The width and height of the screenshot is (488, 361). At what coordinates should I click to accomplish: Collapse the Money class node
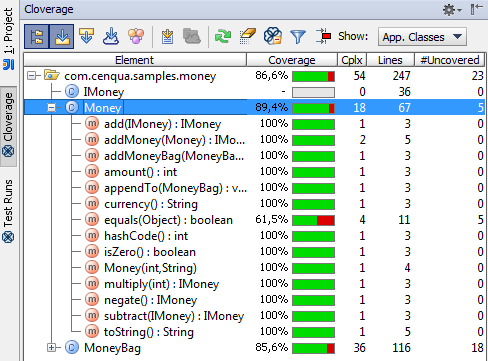pos(51,108)
